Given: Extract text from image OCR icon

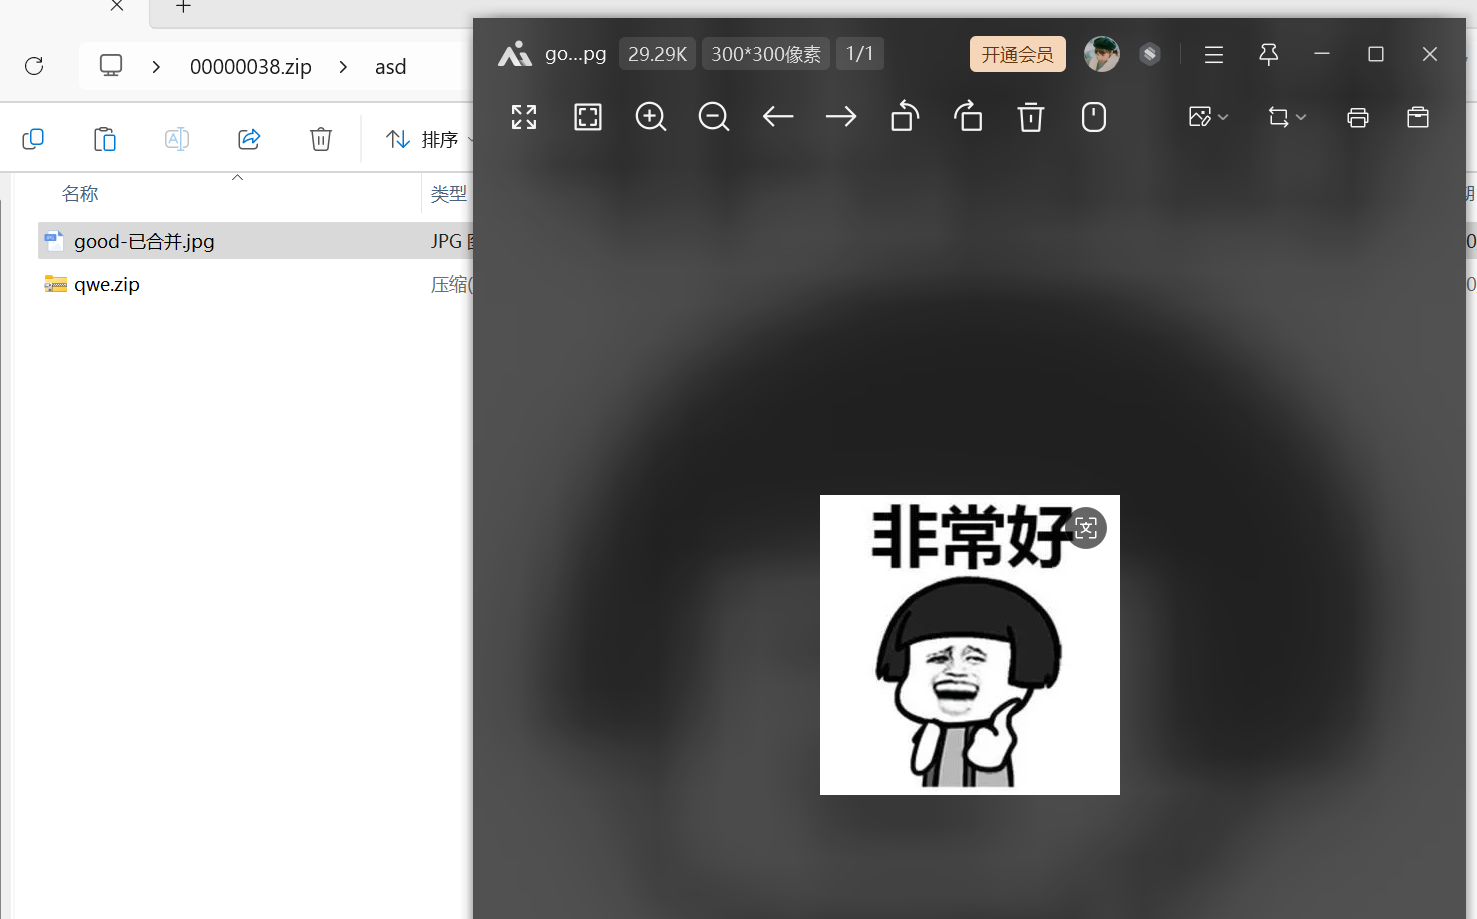Looking at the screenshot, I should (x=1086, y=528).
